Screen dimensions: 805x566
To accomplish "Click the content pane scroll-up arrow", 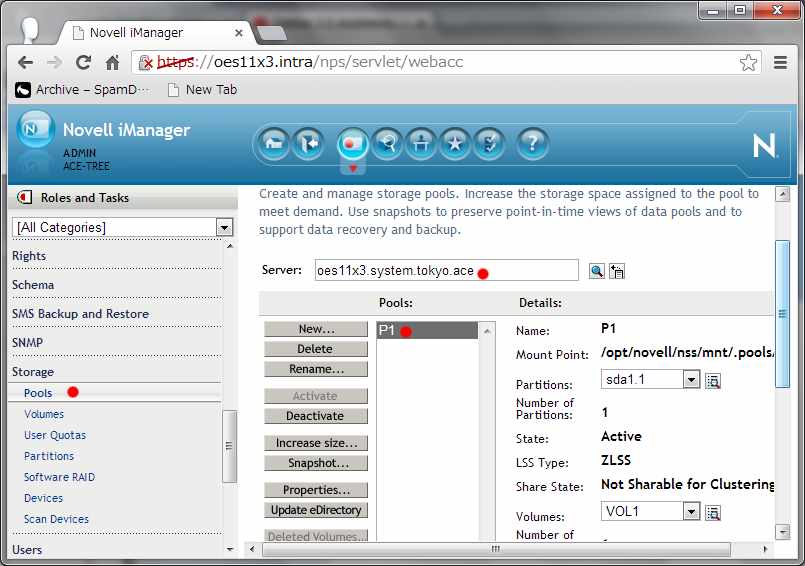I will click(782, 194).
